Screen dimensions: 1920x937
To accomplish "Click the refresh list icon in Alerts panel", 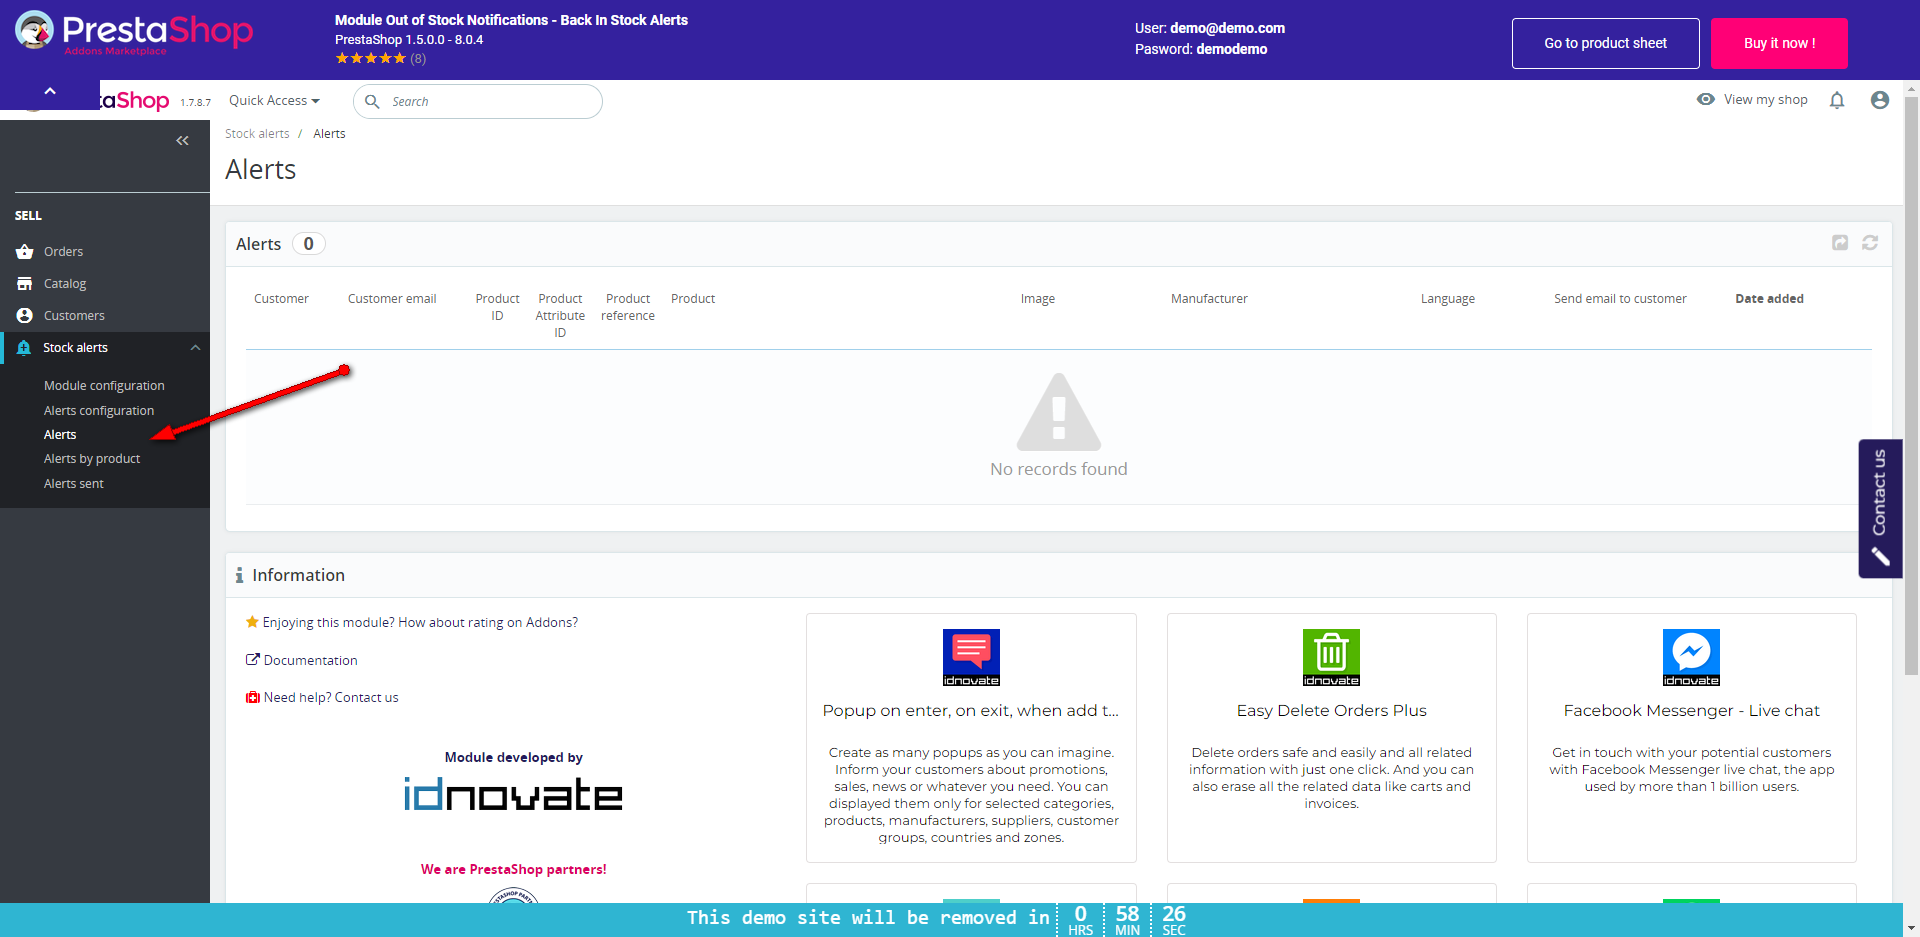I will (x=1870, y=243).
